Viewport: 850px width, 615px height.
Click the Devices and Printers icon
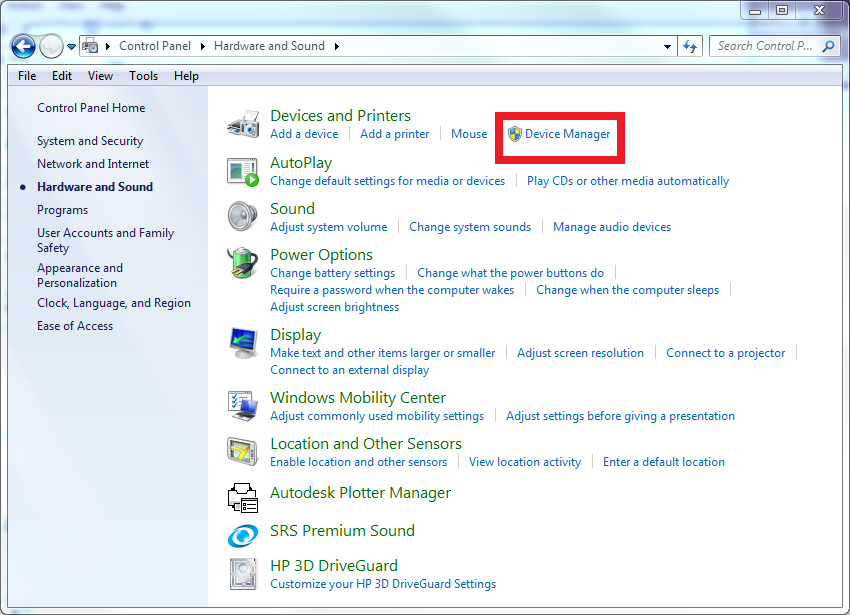point(243,124)
